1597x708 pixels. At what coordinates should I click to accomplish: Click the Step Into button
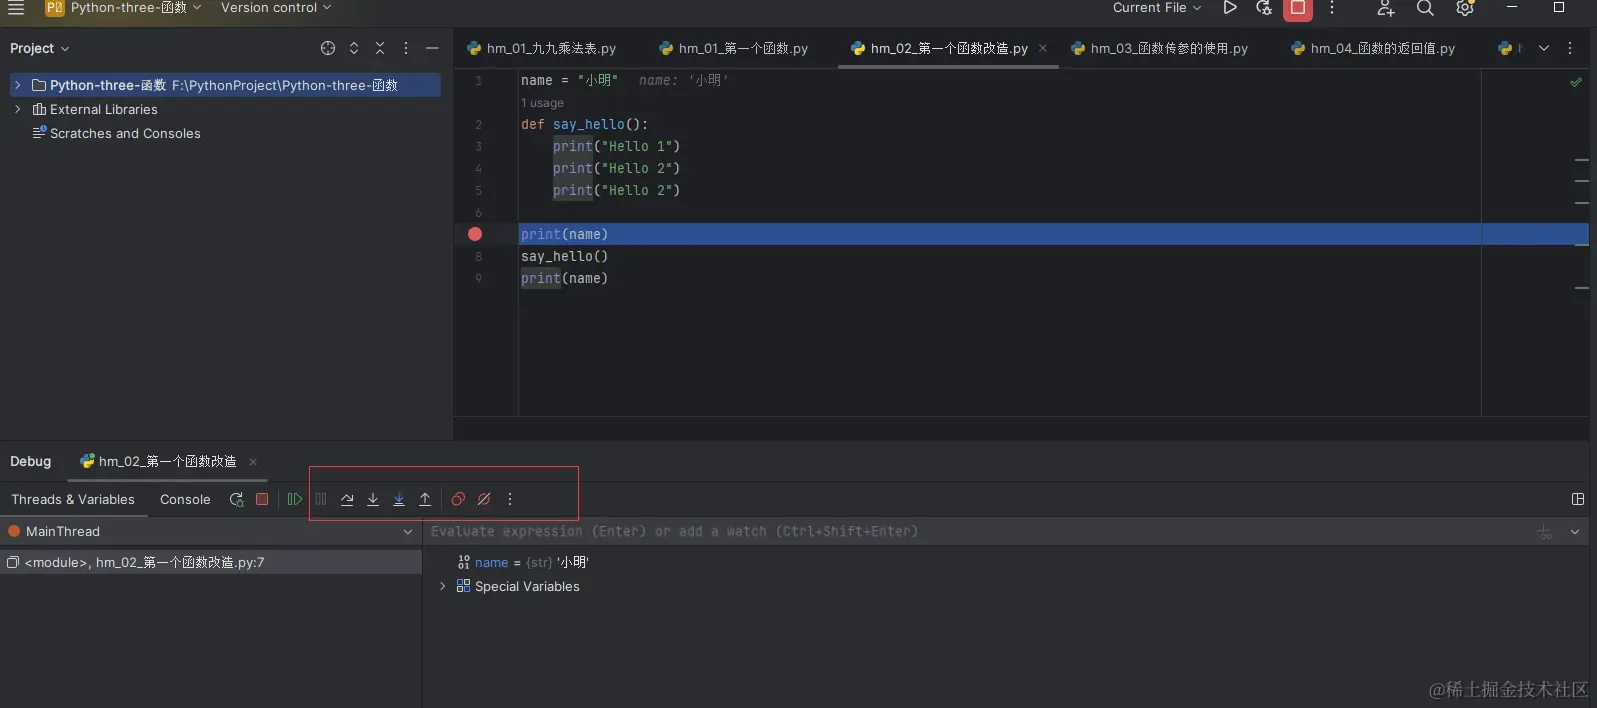[373, 499]
